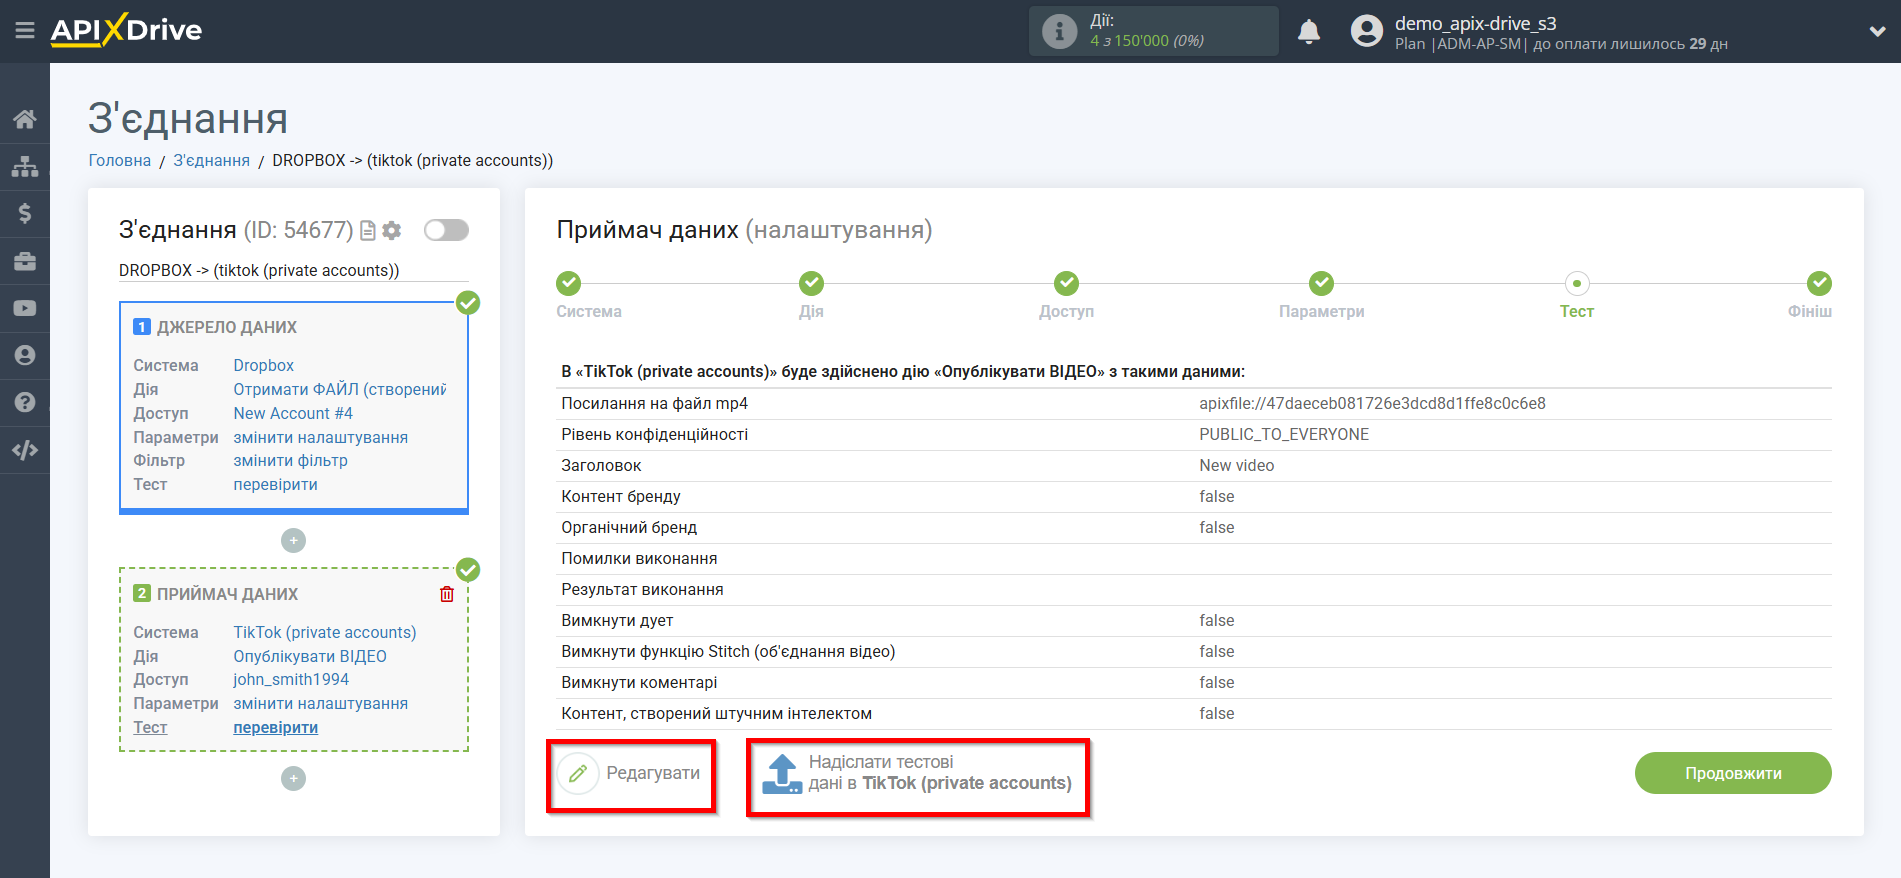Click the user profile avatar
This screenshot has height=878, width=1901.
[1366, 31]
